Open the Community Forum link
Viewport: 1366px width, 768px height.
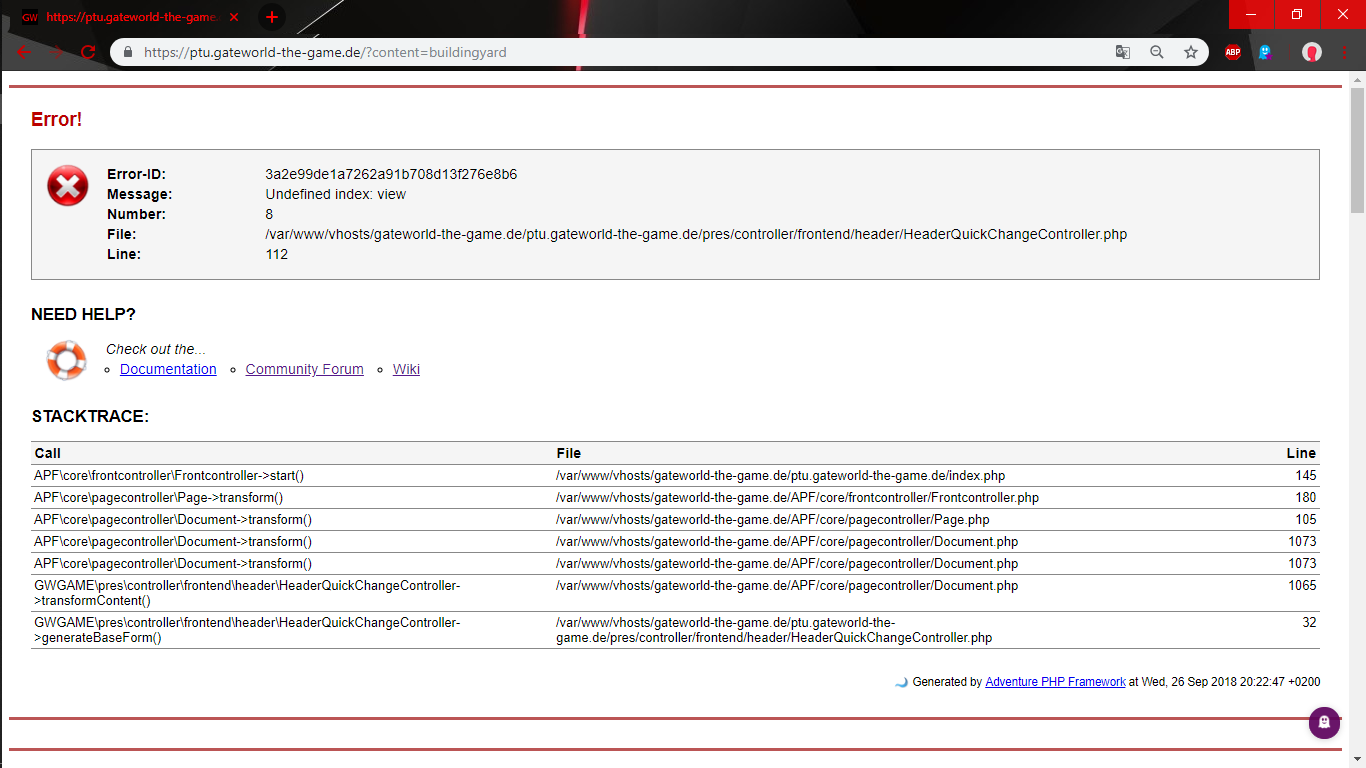point(304,369)
